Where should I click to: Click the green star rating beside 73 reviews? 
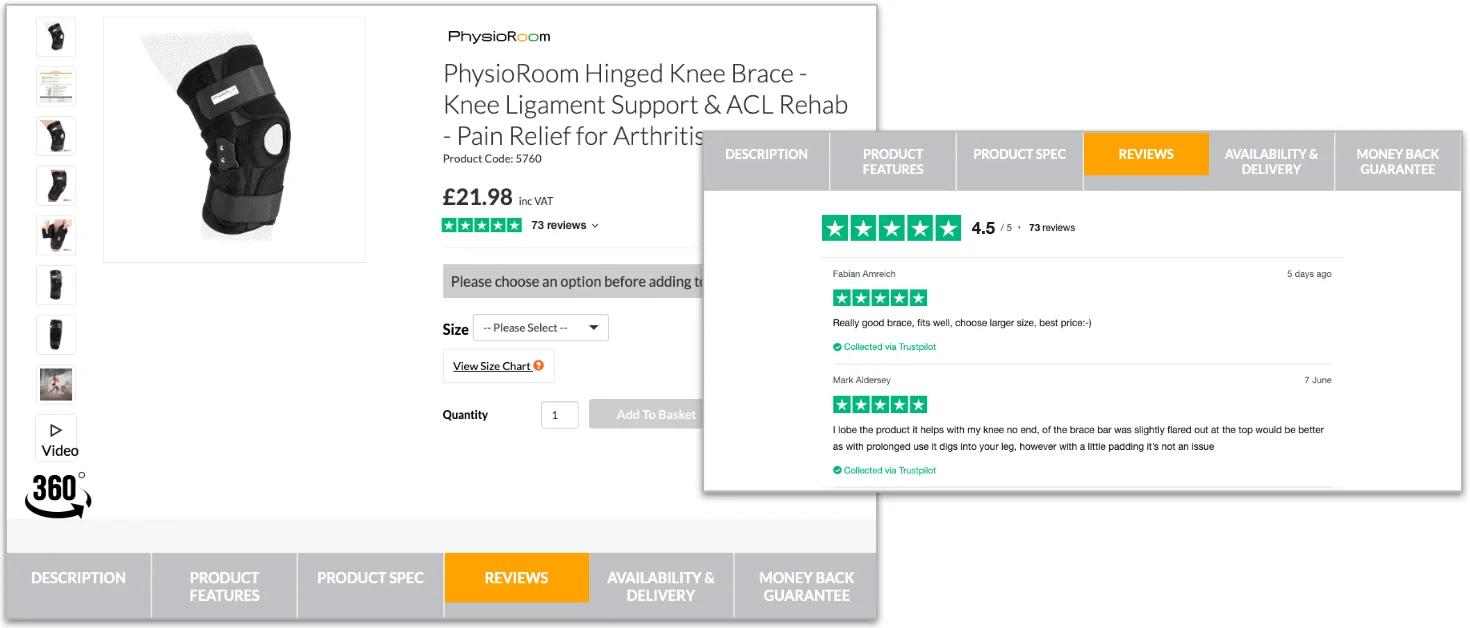(x=481, y=226)
